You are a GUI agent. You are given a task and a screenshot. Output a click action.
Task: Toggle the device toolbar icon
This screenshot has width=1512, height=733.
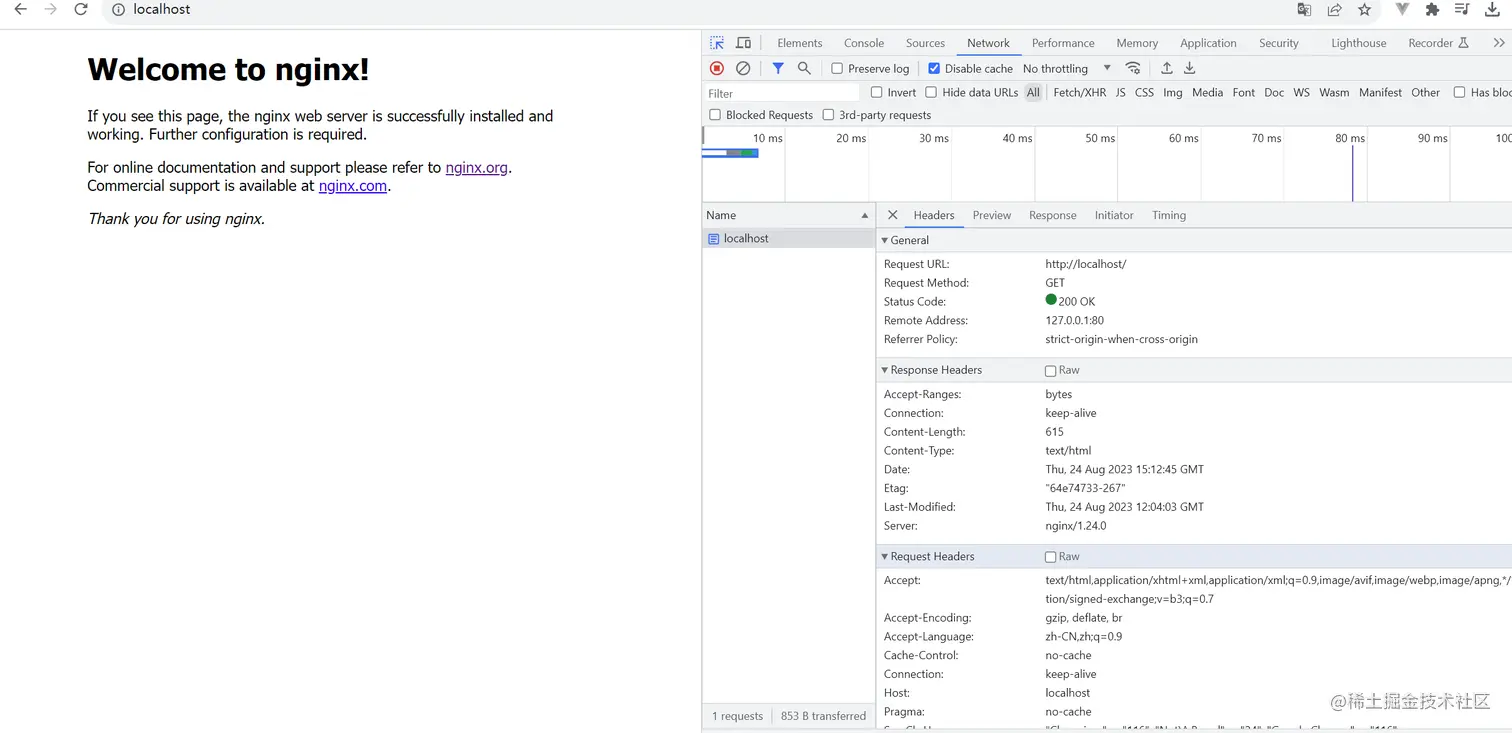click(x=743, y=43)
